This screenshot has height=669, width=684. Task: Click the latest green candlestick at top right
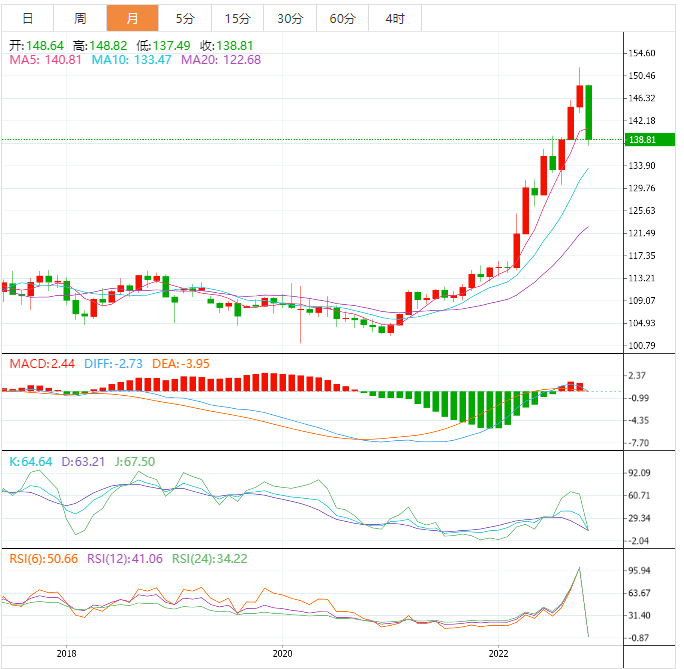pyautogui.click(x=590, y=112)
